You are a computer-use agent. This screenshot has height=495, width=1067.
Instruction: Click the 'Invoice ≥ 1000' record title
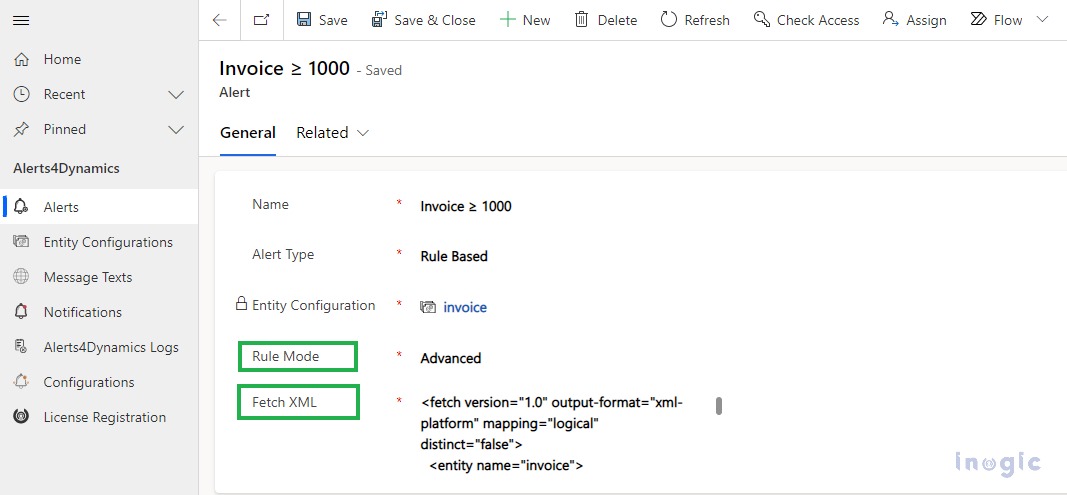pos(284,68)
